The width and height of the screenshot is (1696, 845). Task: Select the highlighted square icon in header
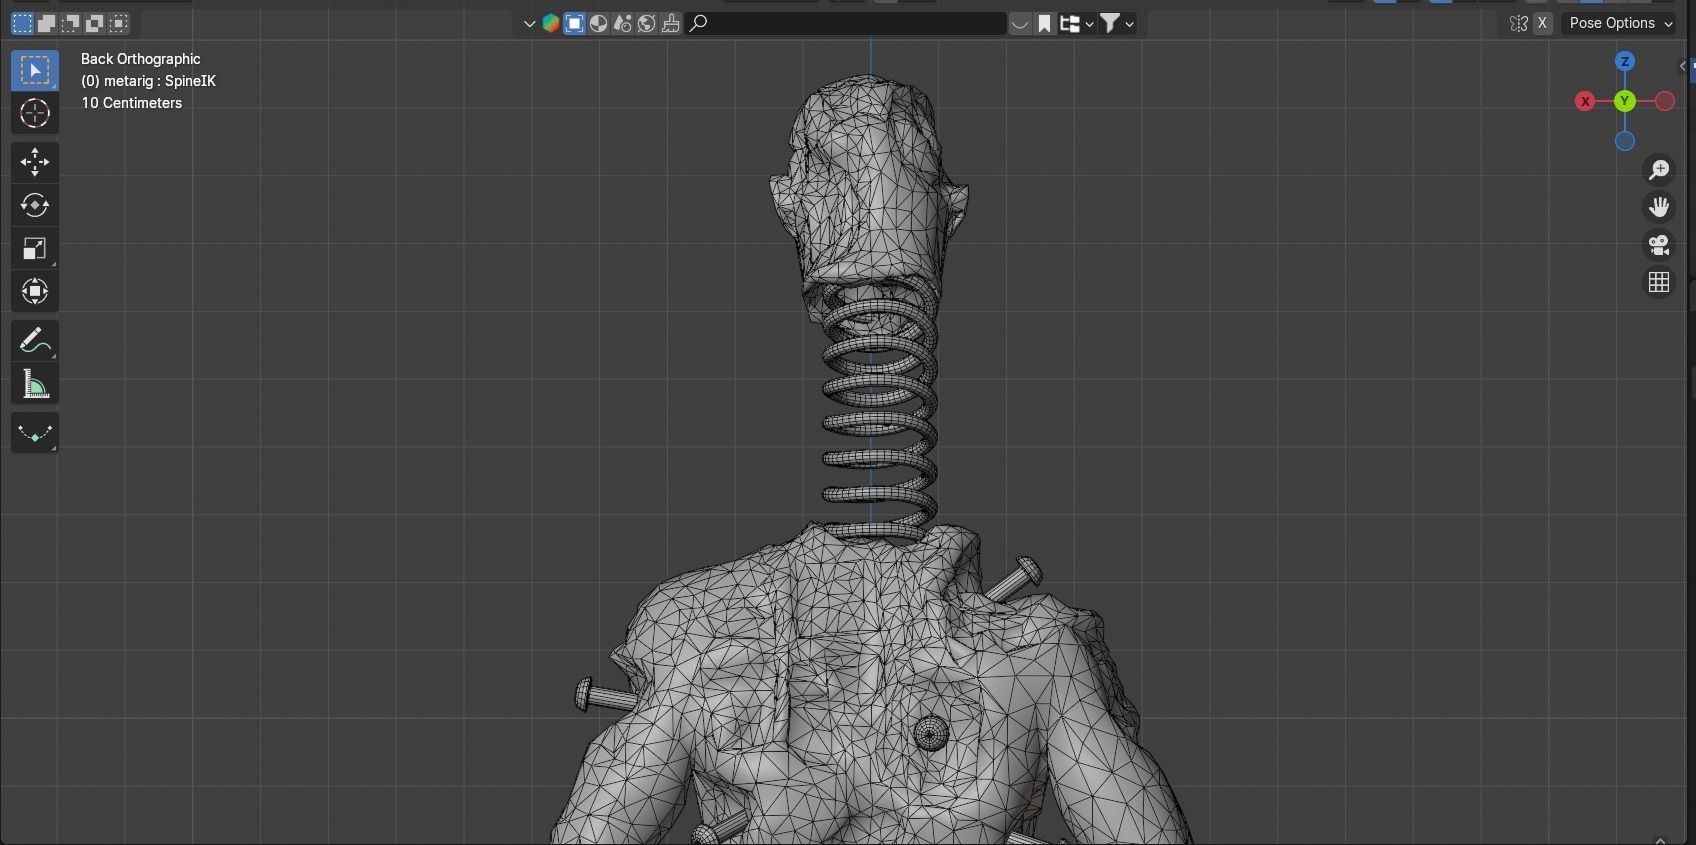[575, 23]
